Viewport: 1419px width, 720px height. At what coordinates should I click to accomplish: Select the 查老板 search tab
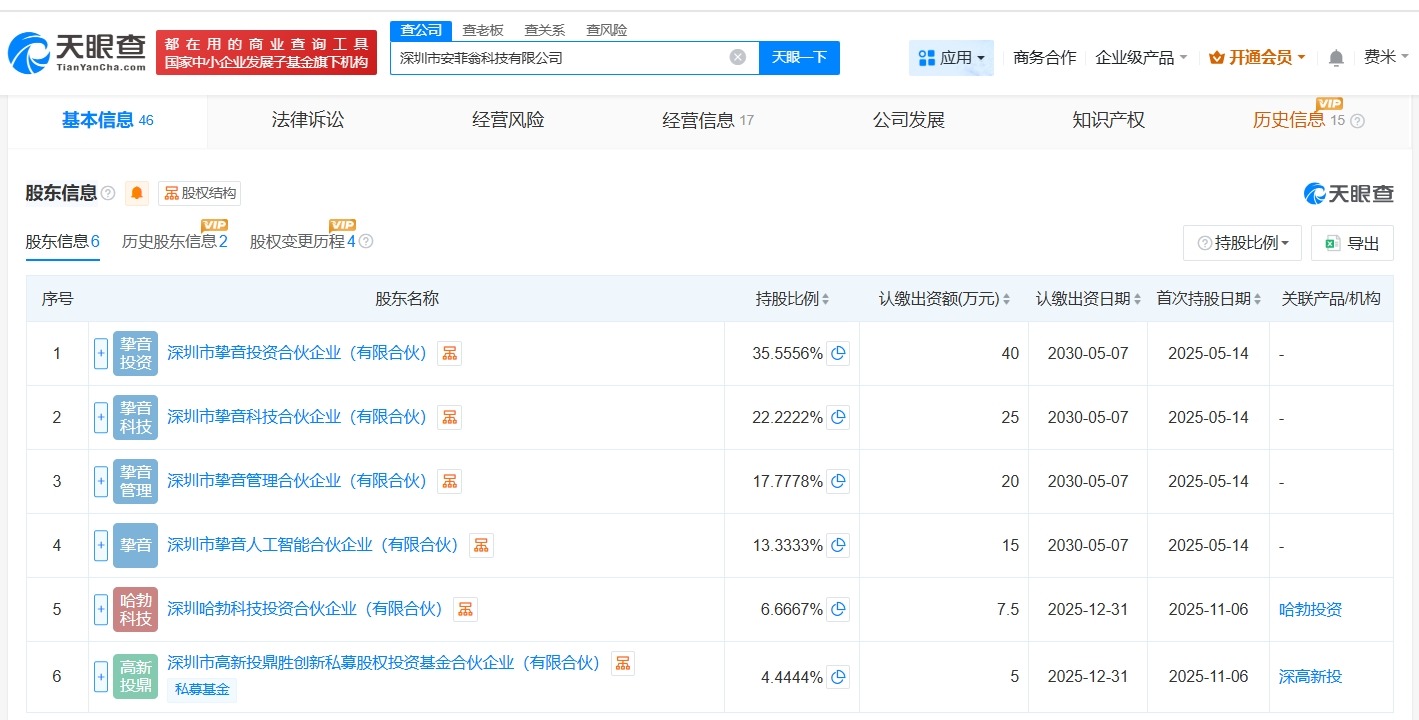(x=483, y=30)
